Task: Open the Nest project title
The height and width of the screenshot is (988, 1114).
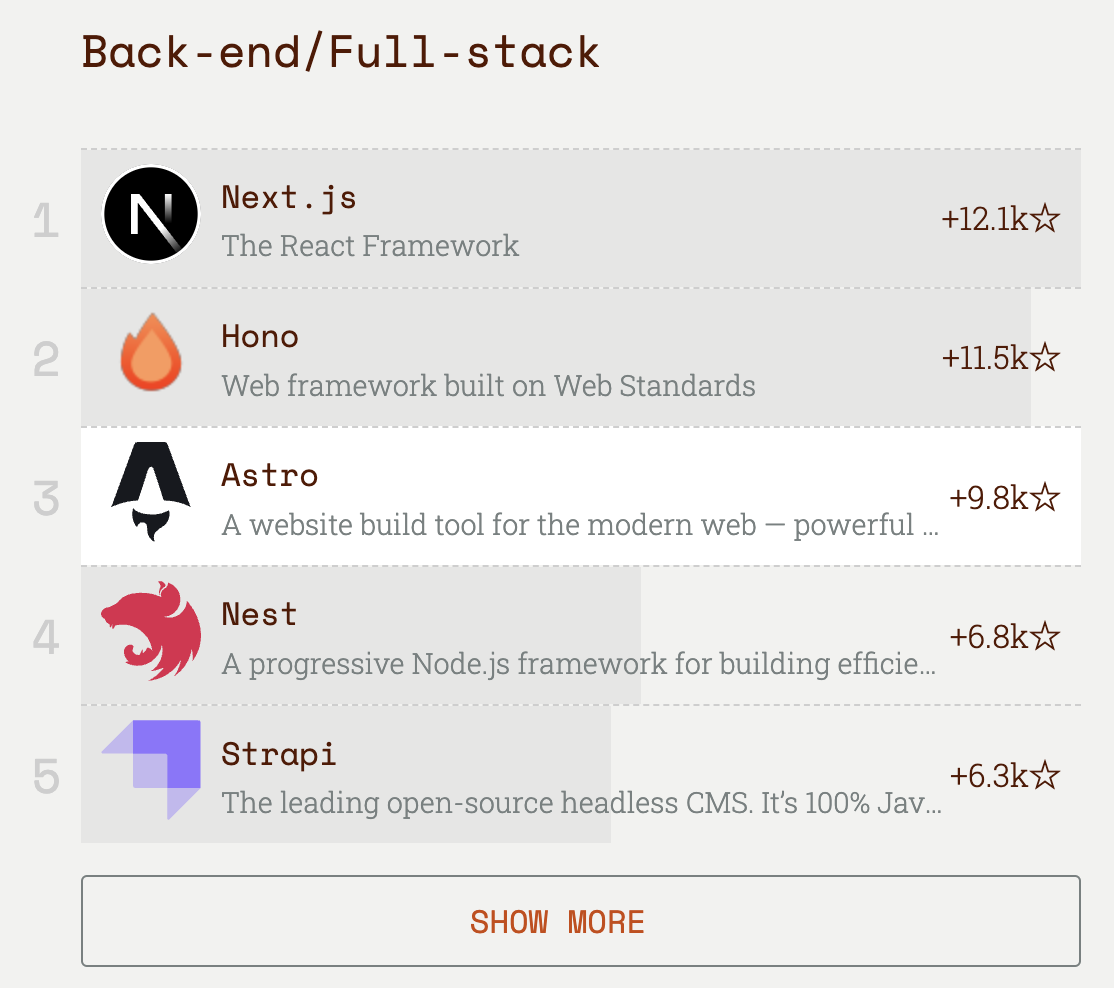Action: (x=259, y=614)
